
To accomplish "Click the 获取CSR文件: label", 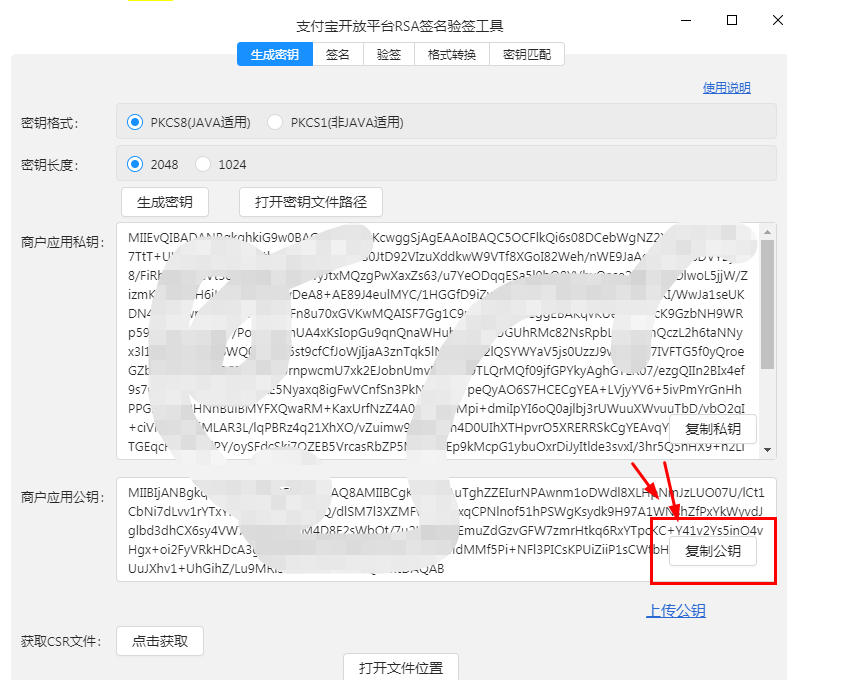I will 61,641.
